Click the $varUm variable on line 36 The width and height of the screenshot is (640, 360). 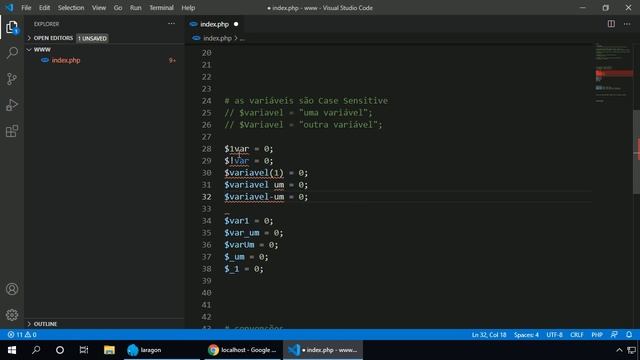tap(239, 244)
